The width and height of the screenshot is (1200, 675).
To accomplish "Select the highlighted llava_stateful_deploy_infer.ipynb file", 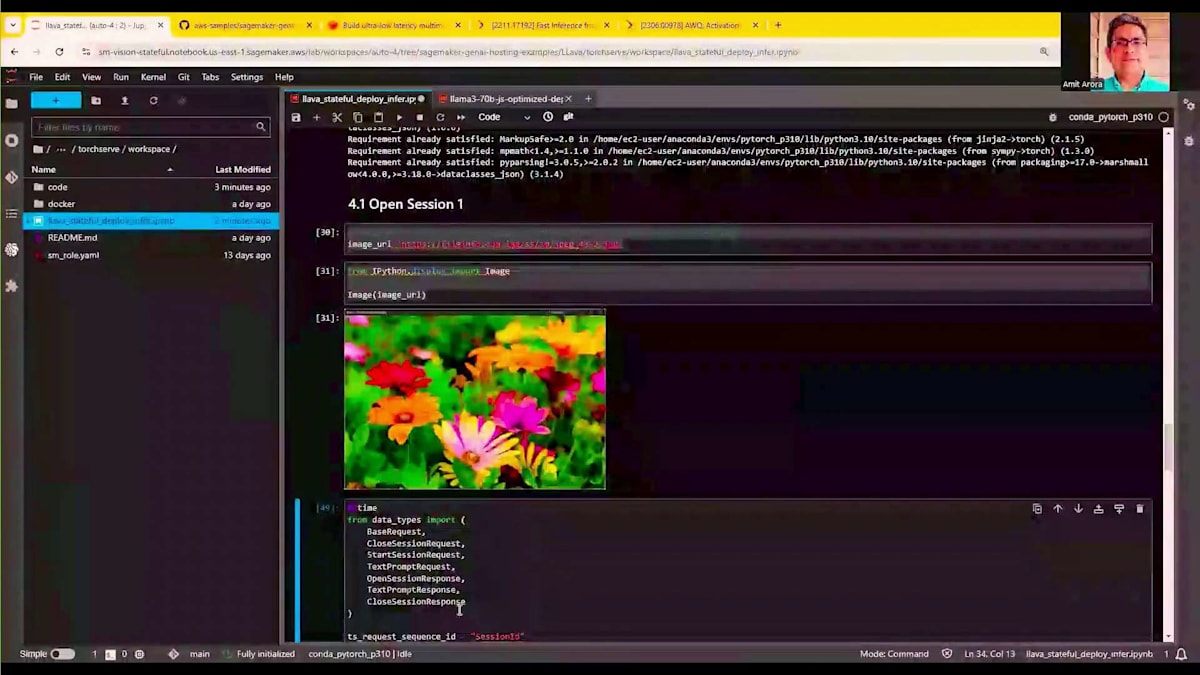I will tap(151, 221).
